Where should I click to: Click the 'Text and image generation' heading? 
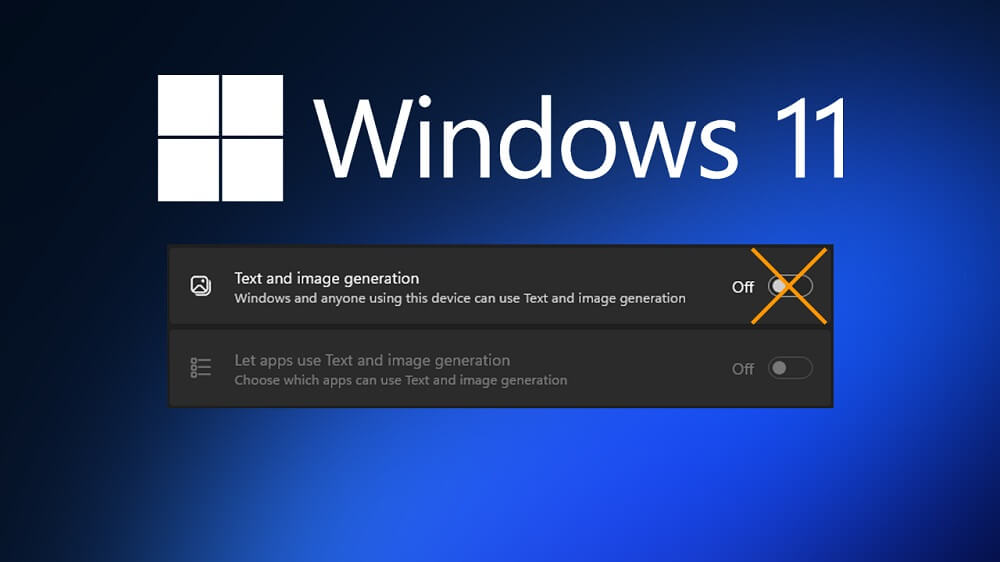(327, 278)
